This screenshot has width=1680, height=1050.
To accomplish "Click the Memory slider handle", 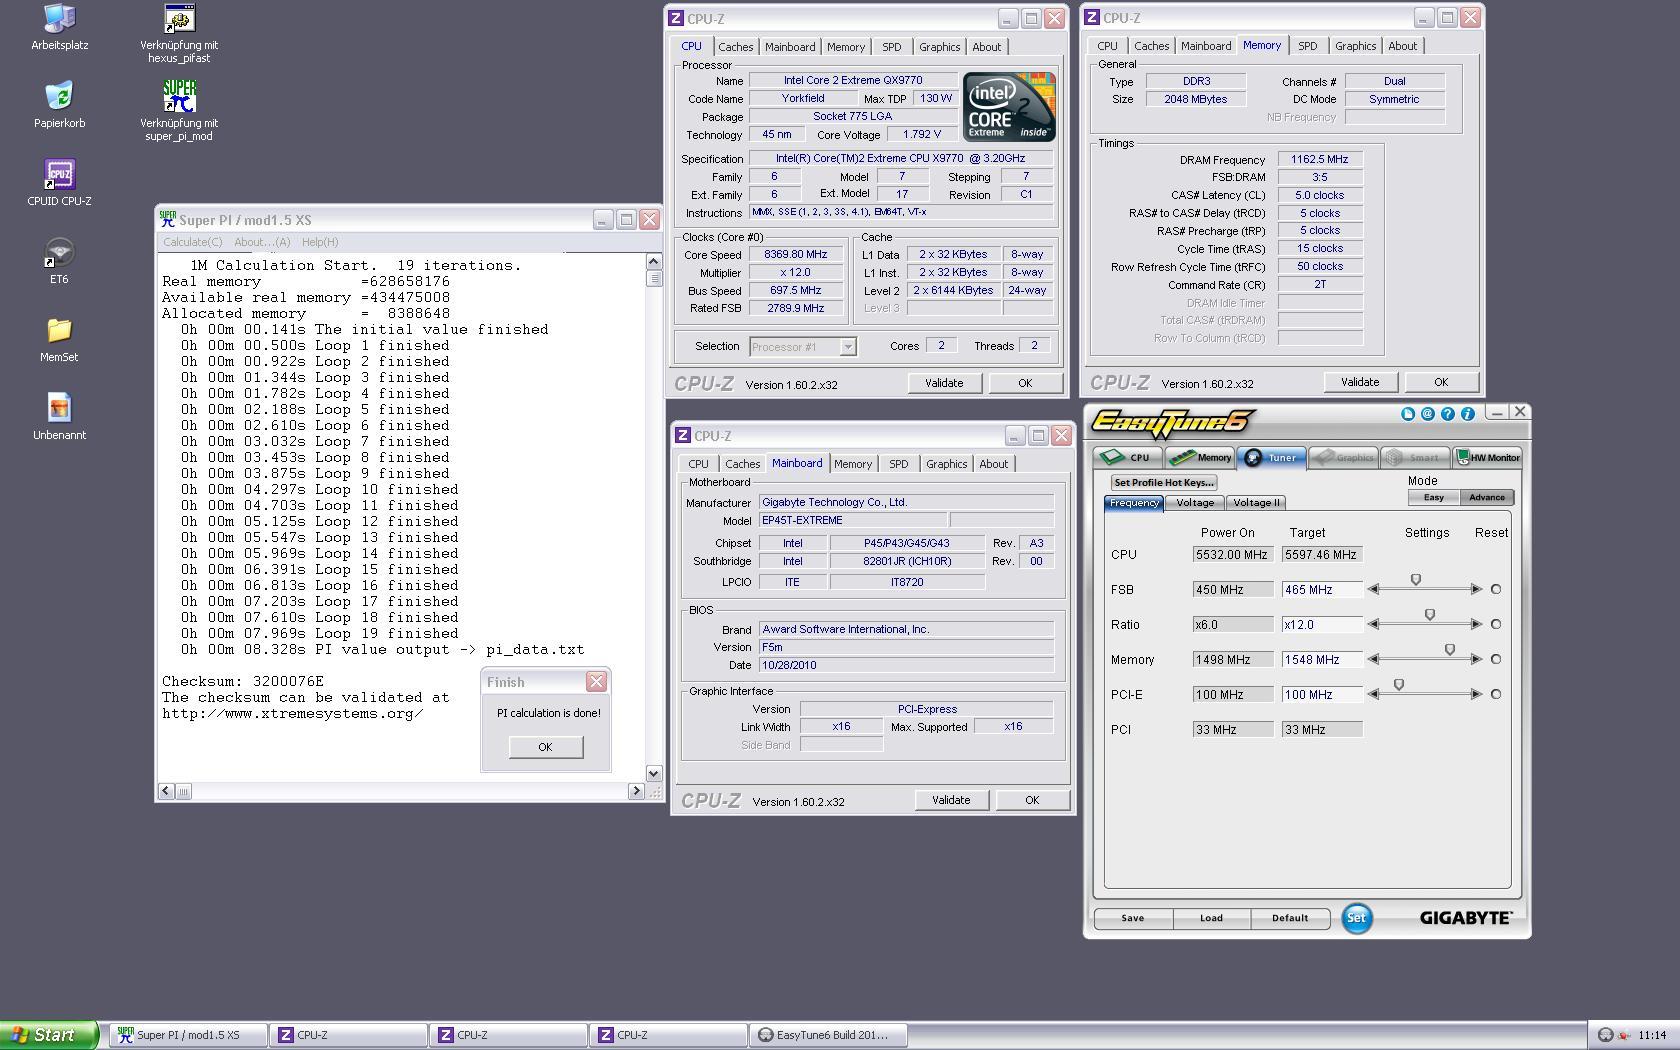I will coord(1450,650).
